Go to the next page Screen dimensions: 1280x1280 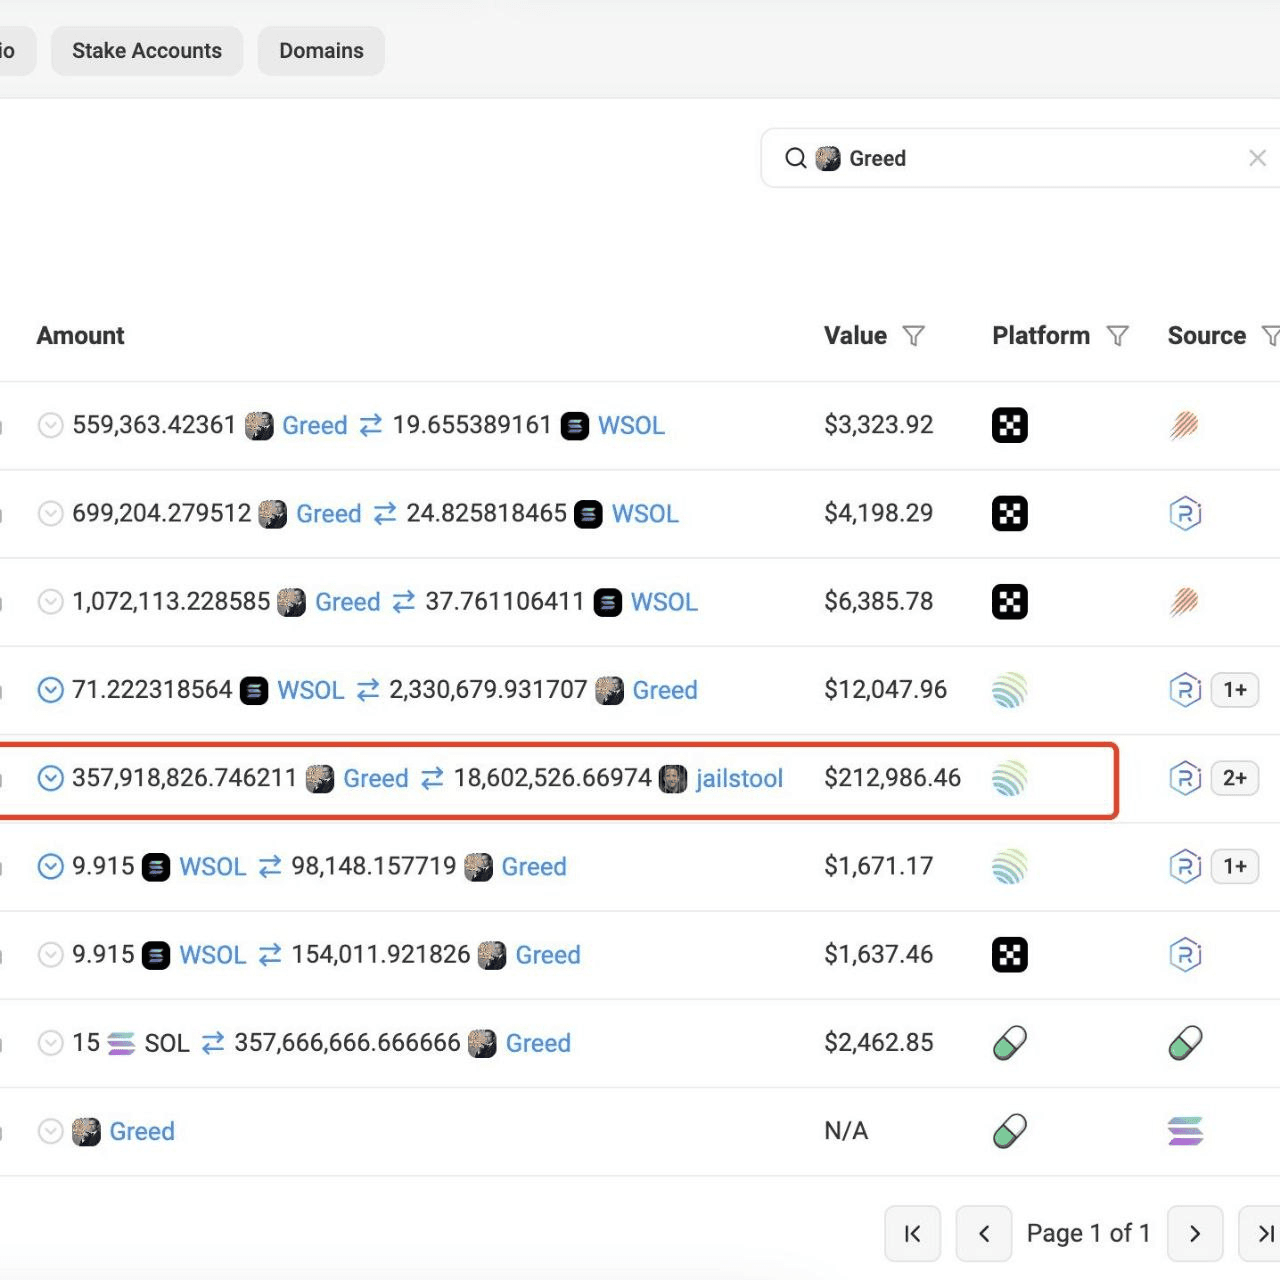coord(1194,1233)
